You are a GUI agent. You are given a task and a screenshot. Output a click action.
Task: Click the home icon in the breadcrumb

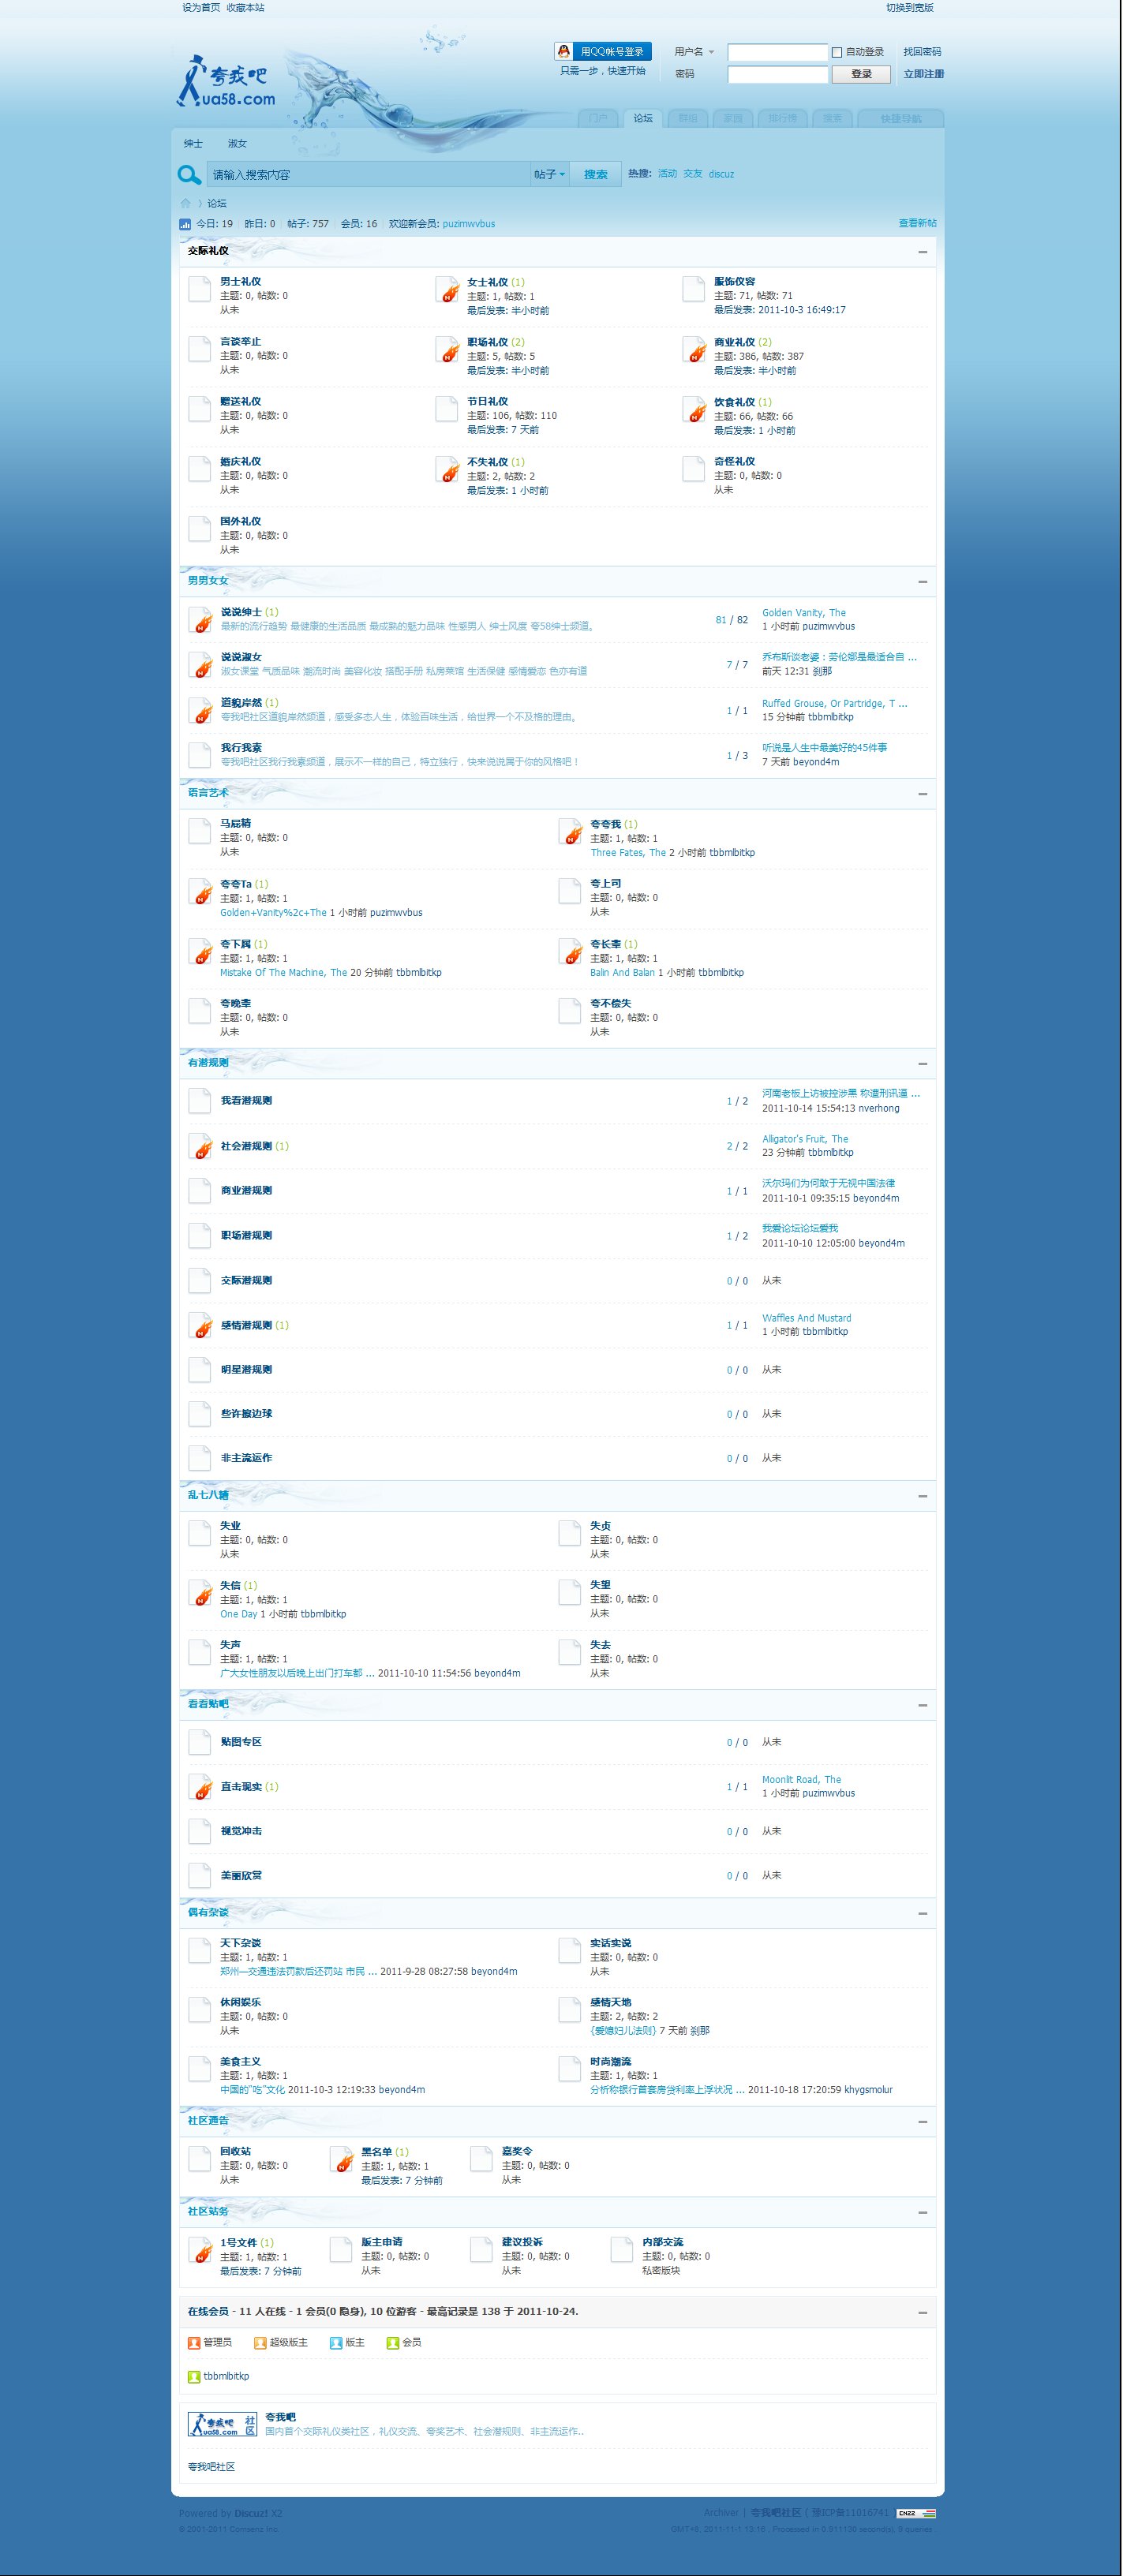coord(185,203)
